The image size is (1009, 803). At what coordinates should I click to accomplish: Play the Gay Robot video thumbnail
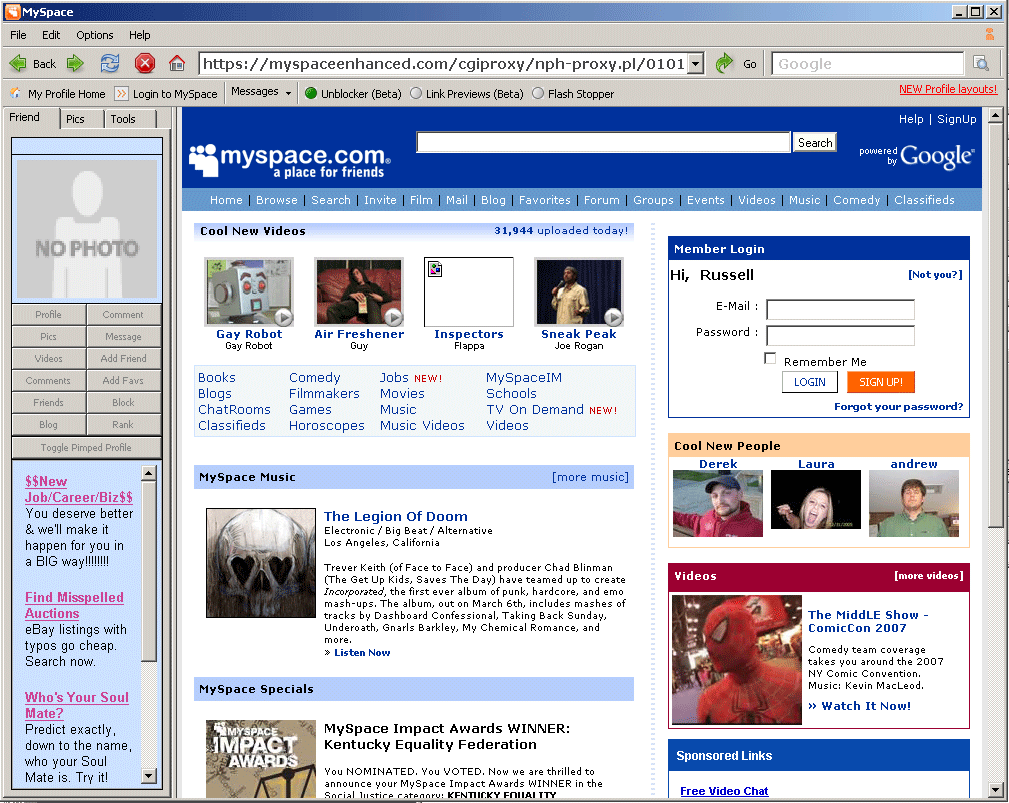[249, 292]
